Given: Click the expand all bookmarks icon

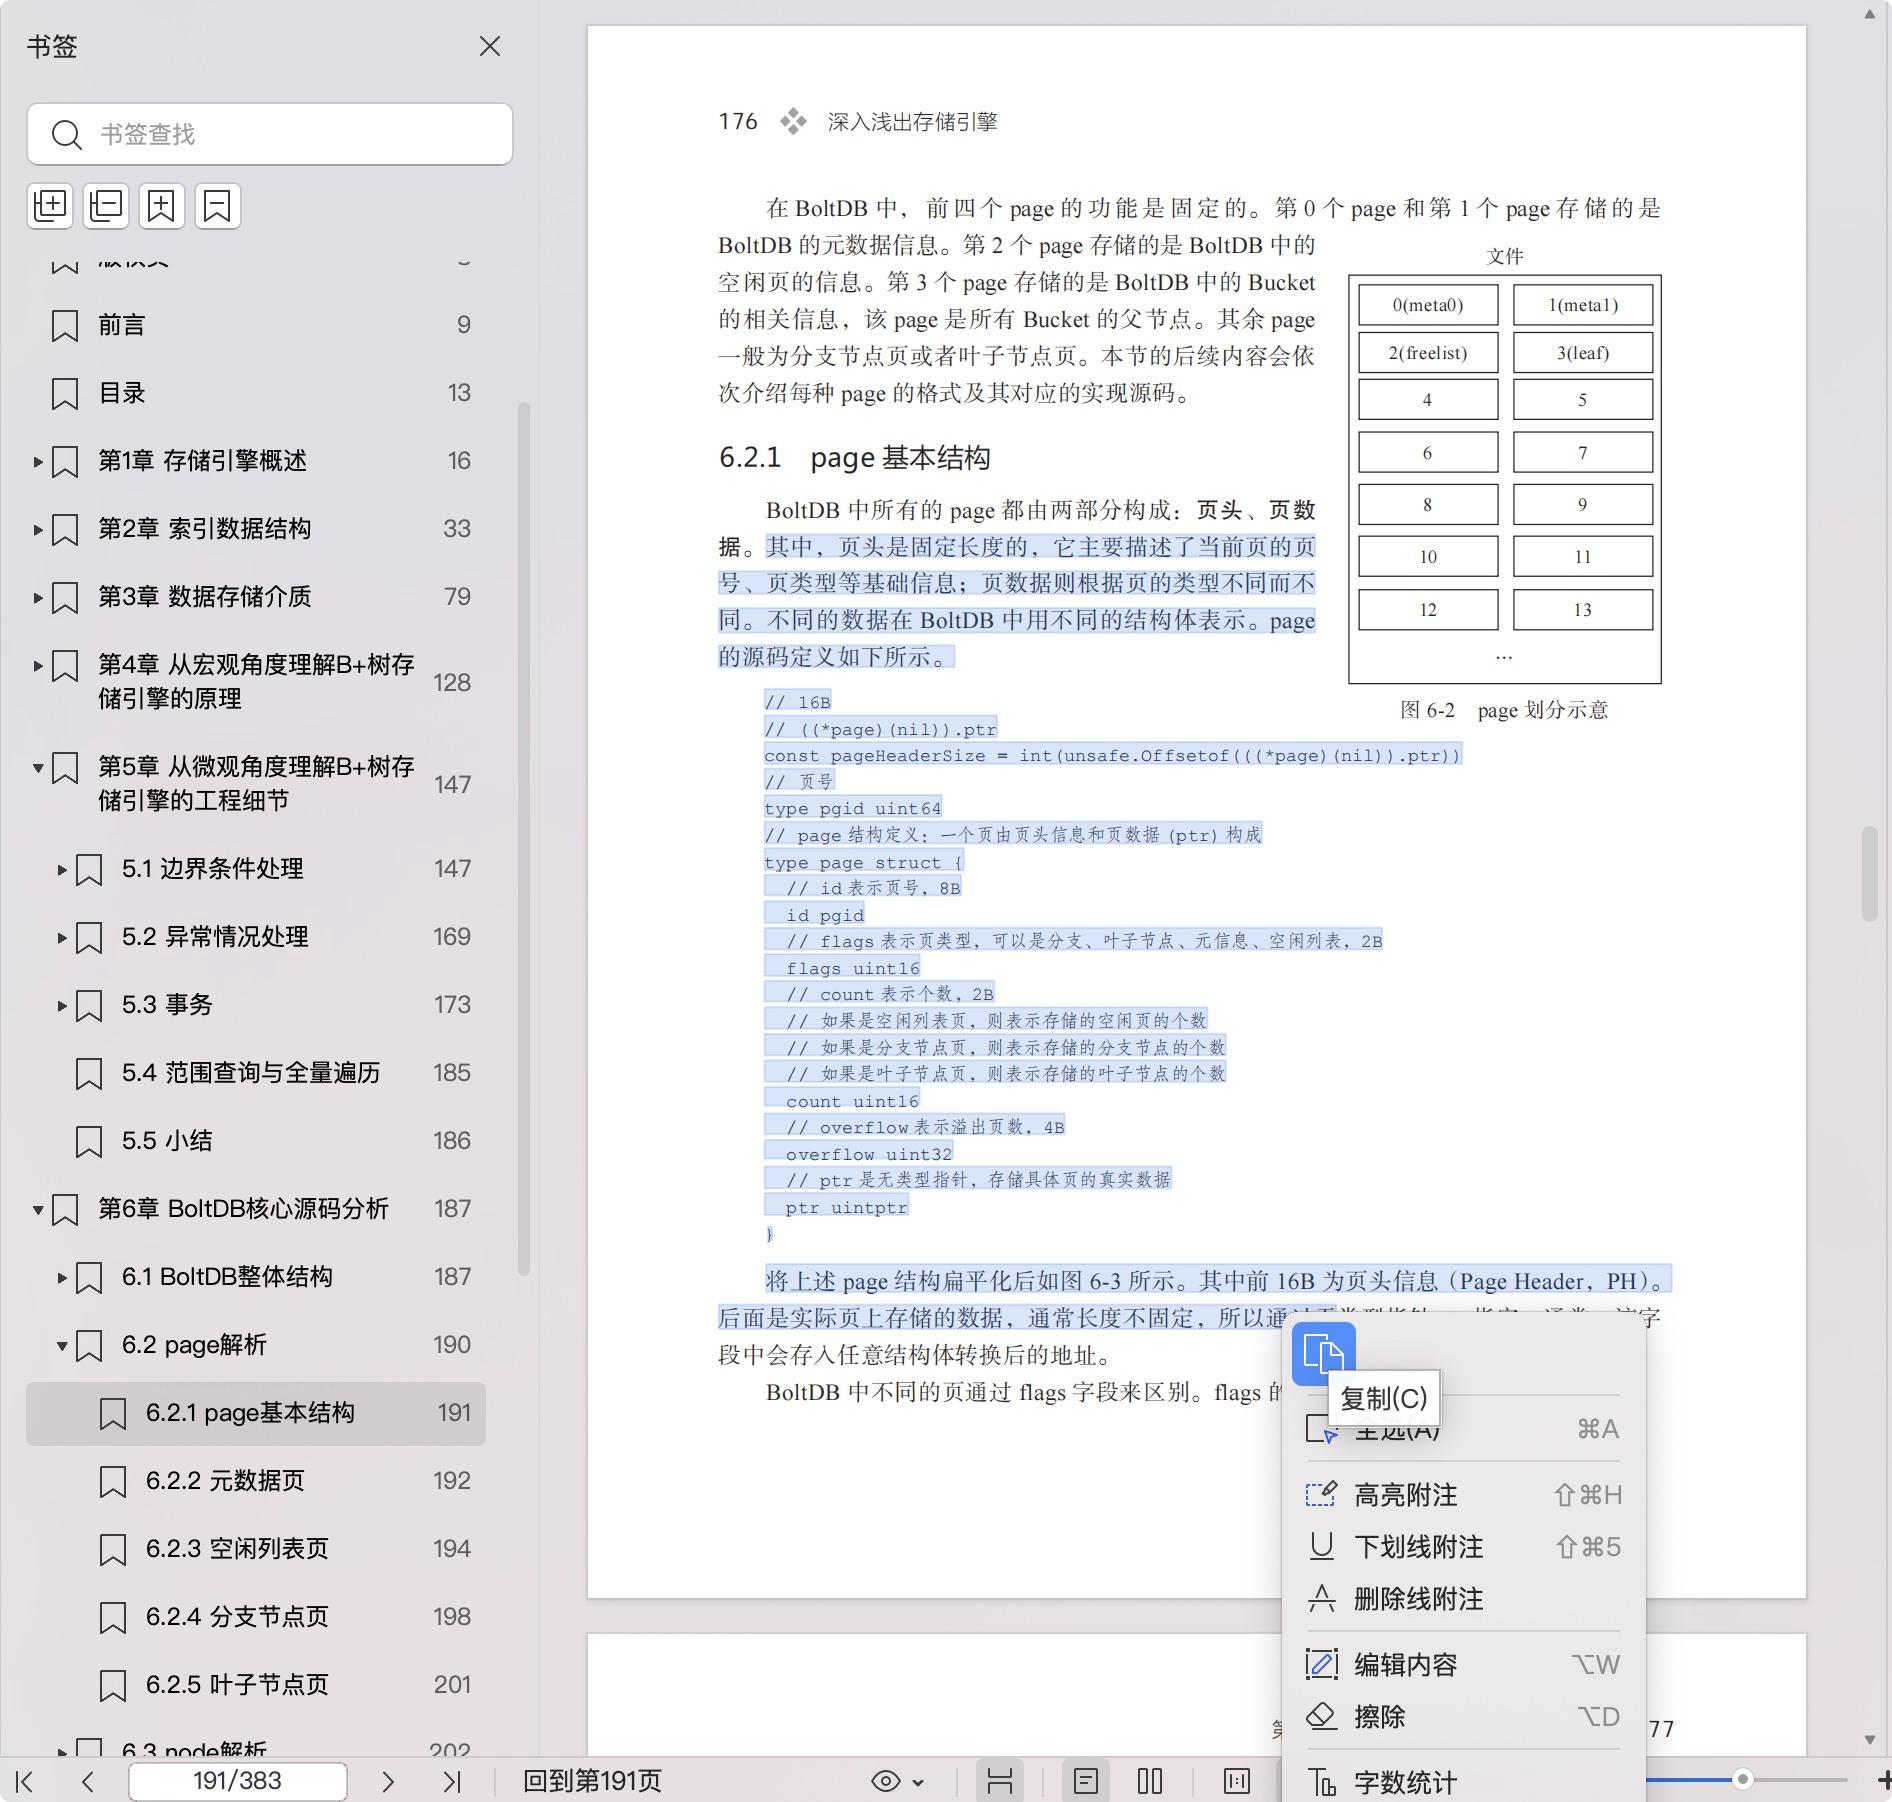Looking at the screenshot, I should [x=50, y=206].
